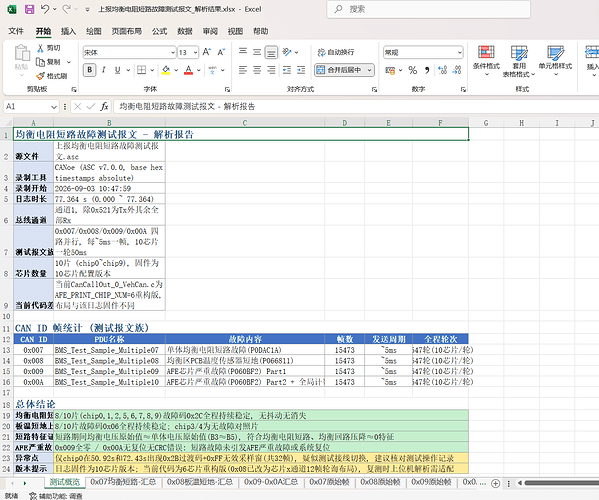599x500 pixels.
Task: Click the Save icon in title bar
Action: pos(29,9)
